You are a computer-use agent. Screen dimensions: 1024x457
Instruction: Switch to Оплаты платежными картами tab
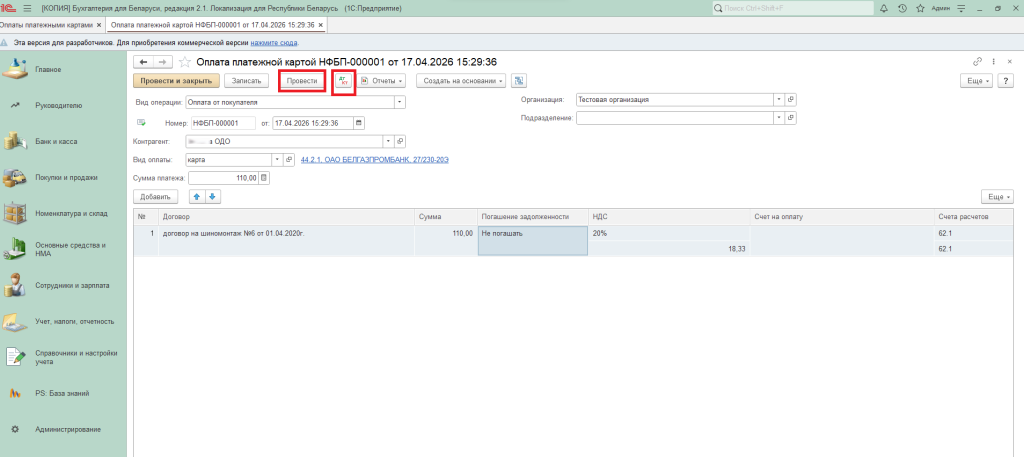click(x=50, y=24)
